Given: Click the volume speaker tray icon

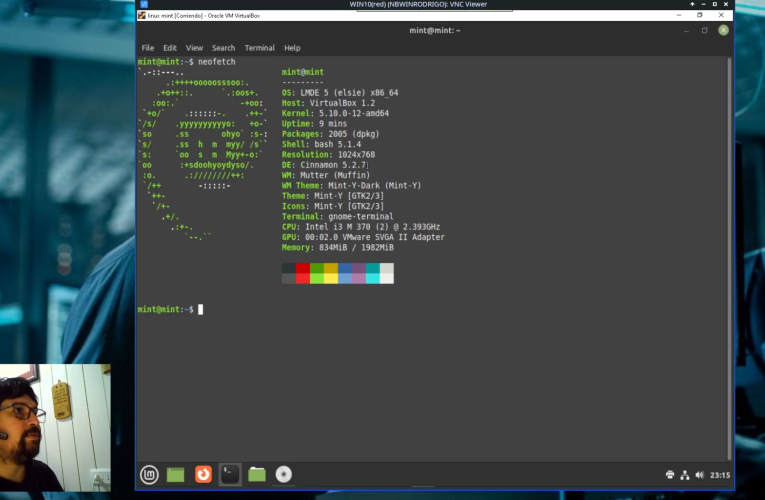Looking at the screenshot, I should 700,475.
